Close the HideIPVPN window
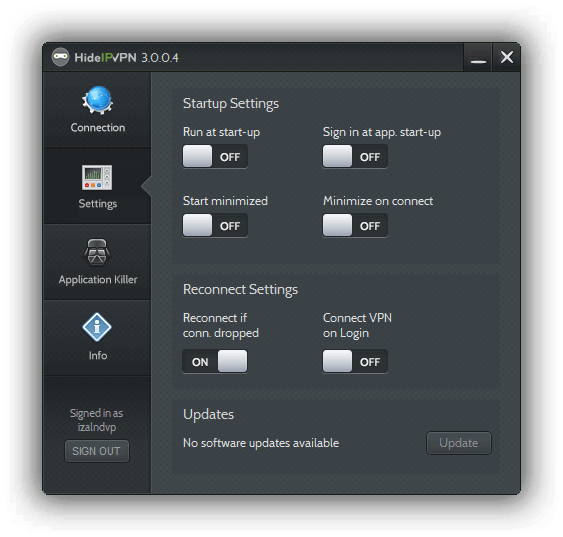Screen dimensions: 563x537 click(x=507, y=57)
